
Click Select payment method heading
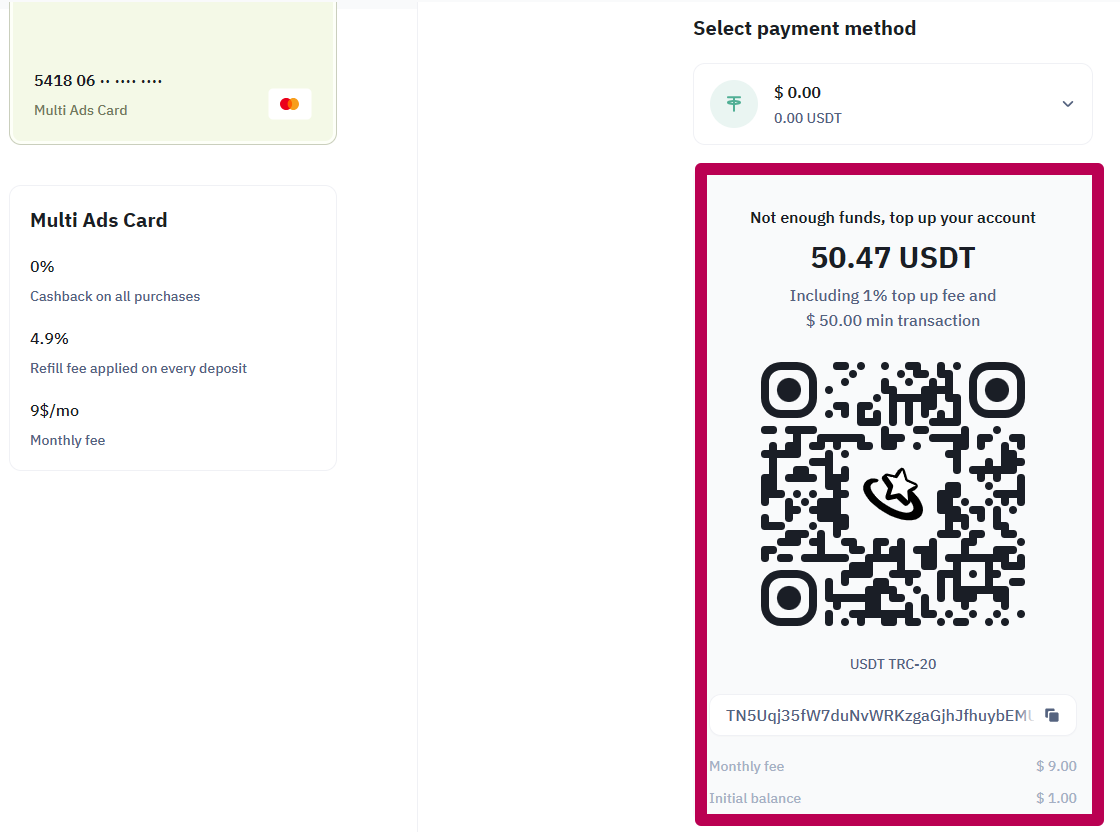click(x=804, y=29)
